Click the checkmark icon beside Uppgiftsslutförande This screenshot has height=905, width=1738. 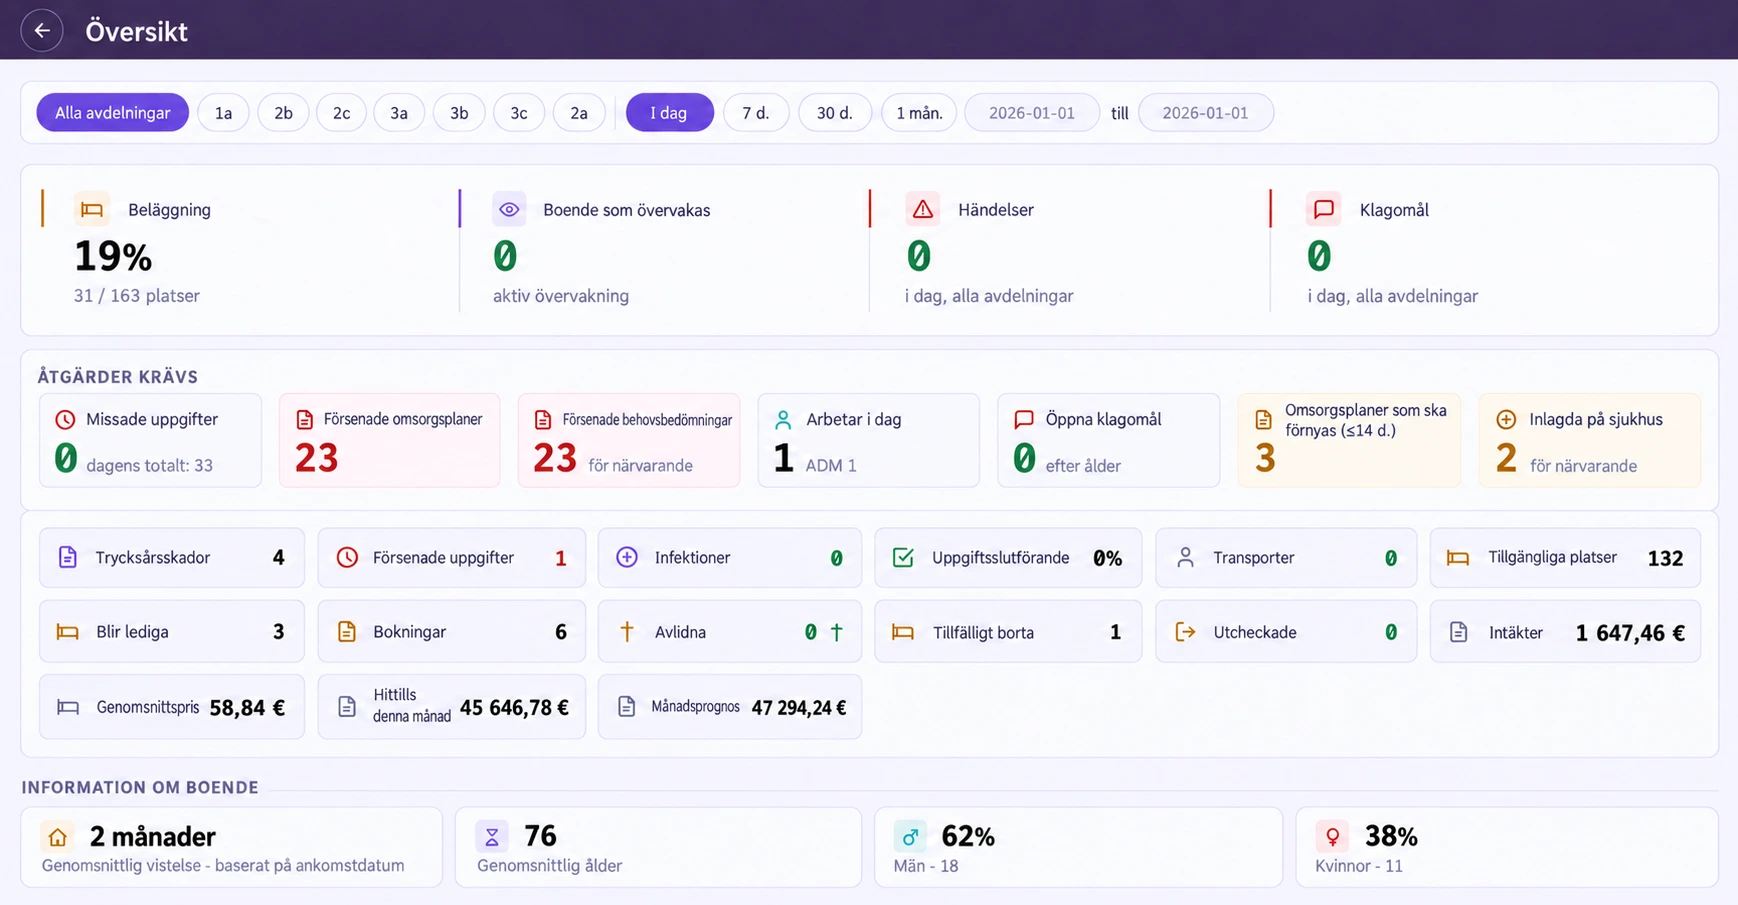[903, 557]
